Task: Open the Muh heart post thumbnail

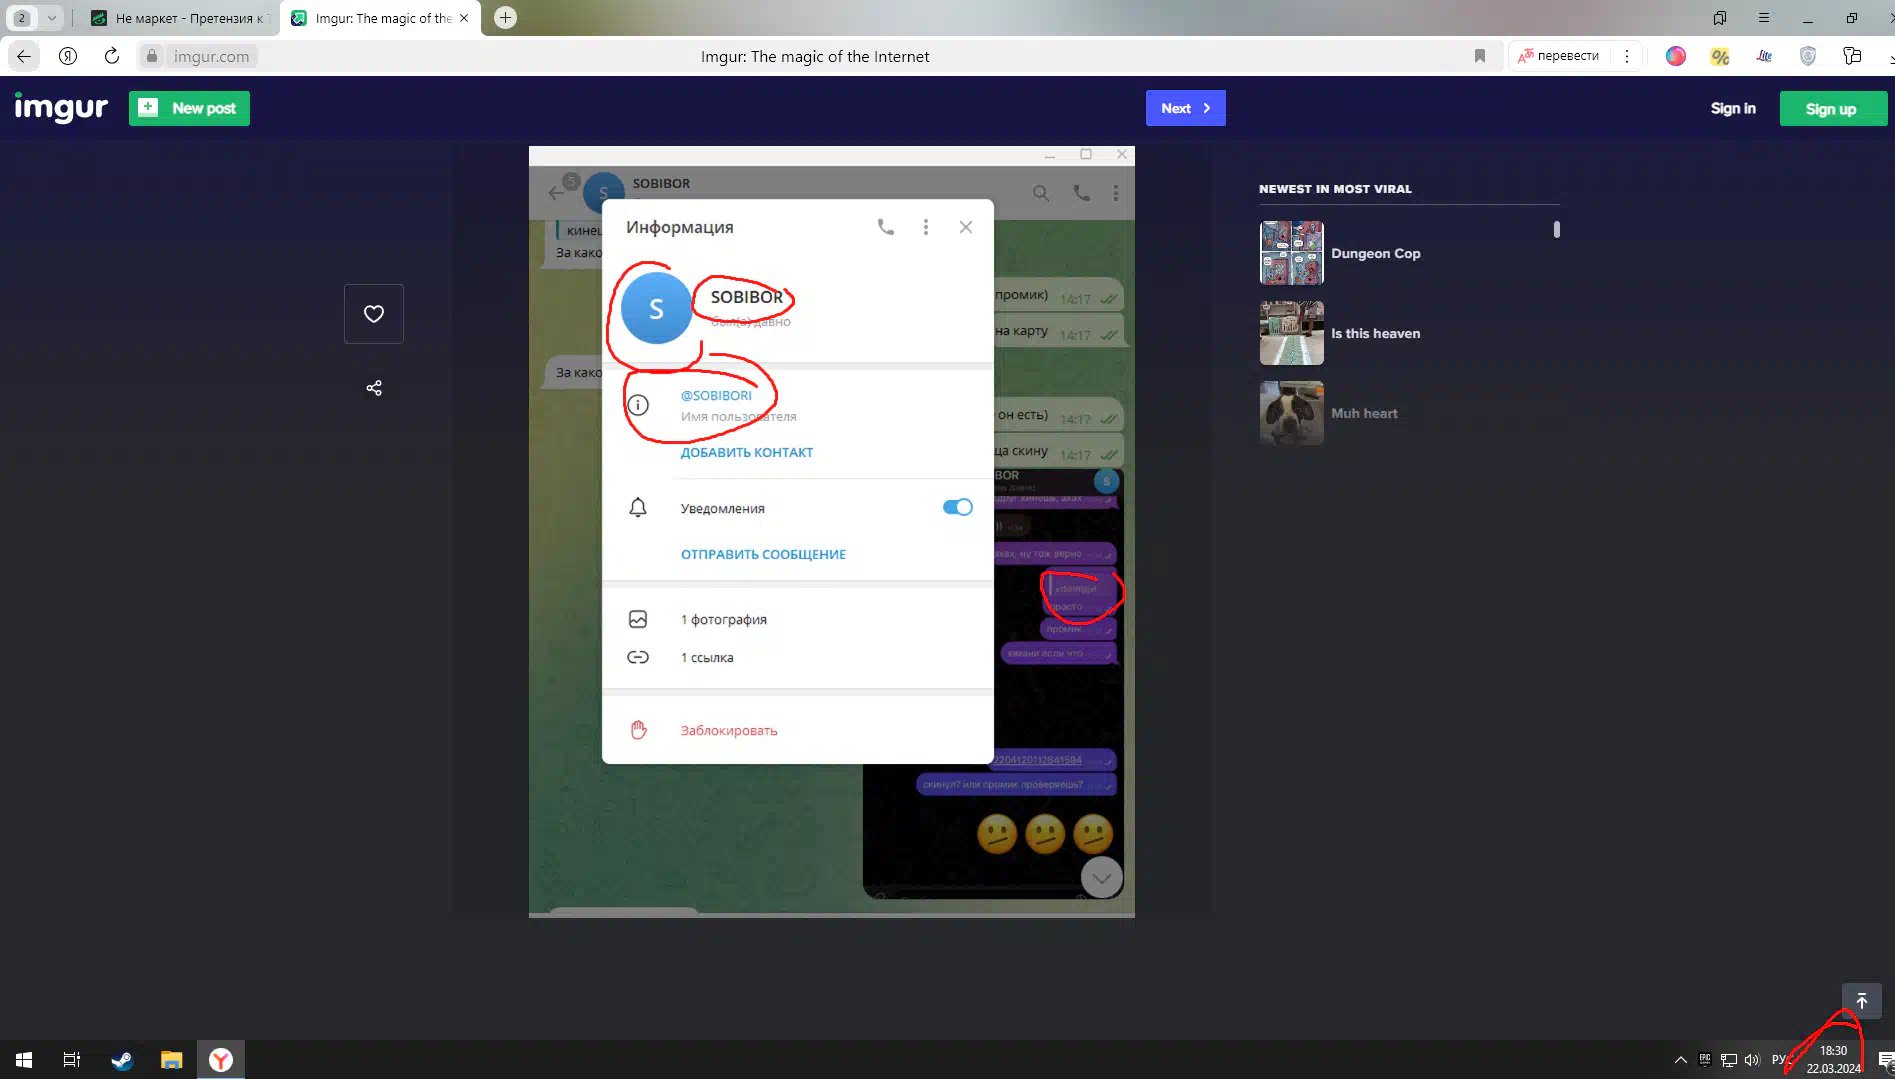Action: 1291,413
